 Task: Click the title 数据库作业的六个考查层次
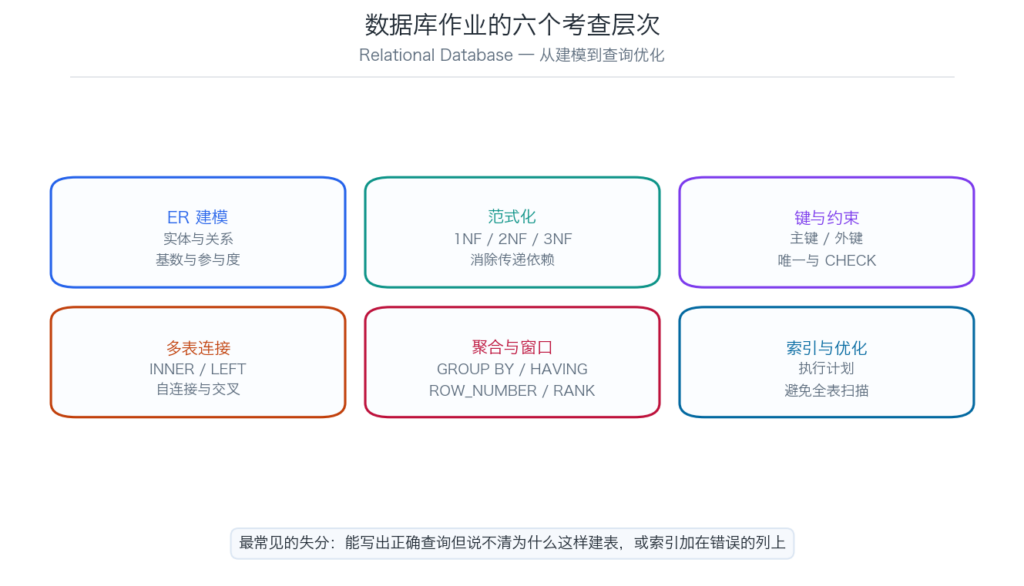click(512, 25)
